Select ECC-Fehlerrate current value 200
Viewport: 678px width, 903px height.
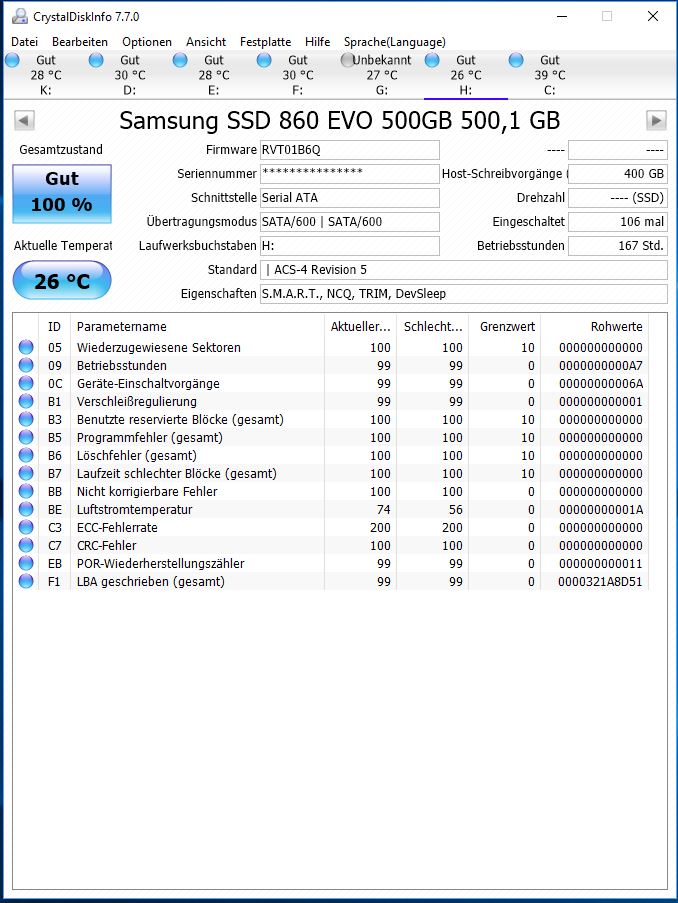(380, 528)
